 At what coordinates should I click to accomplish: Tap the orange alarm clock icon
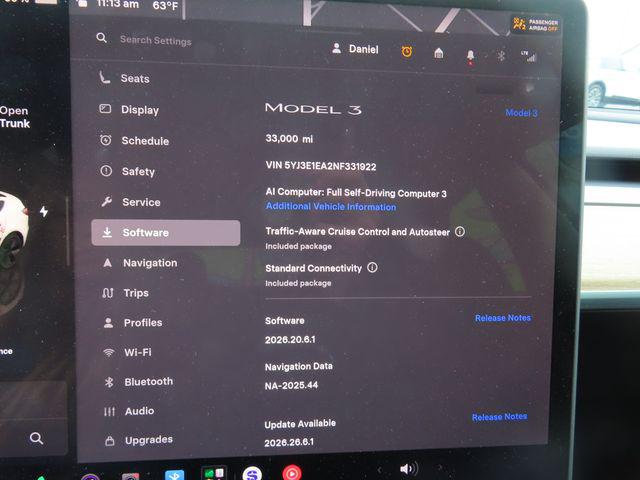pos(407,51)
